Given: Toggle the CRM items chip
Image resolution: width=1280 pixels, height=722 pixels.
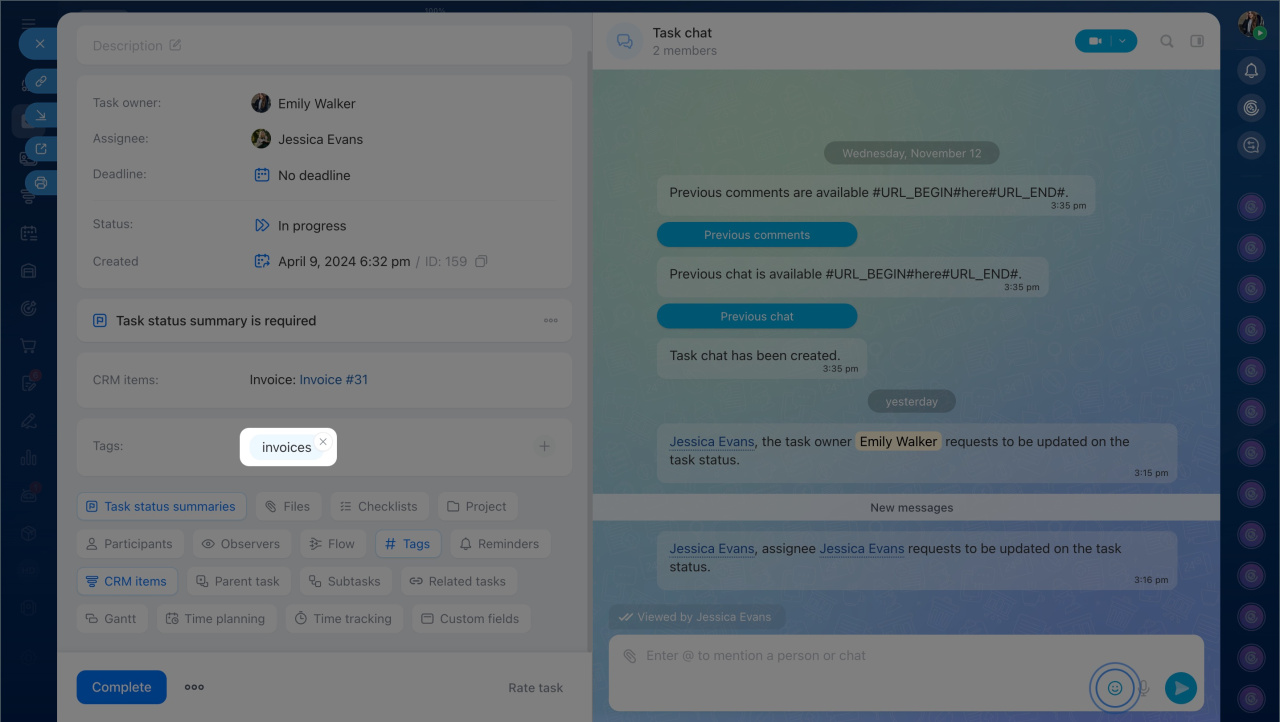Looking at the screenshot, I should coord(127,581).
